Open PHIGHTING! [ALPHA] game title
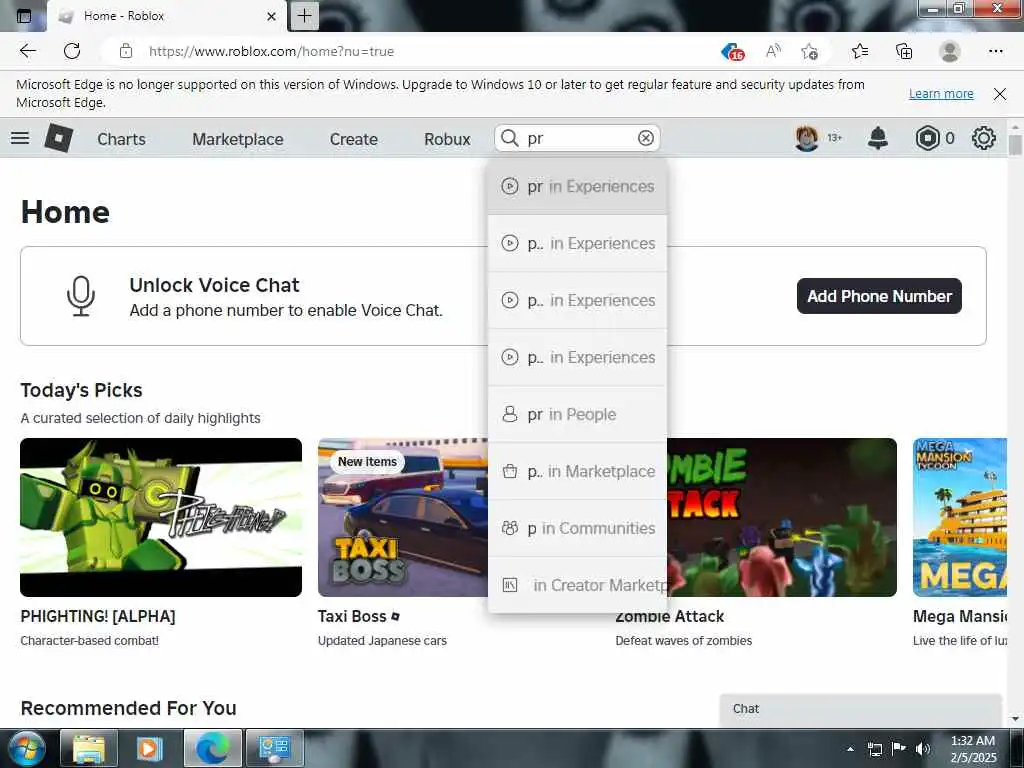 point(98,616)
